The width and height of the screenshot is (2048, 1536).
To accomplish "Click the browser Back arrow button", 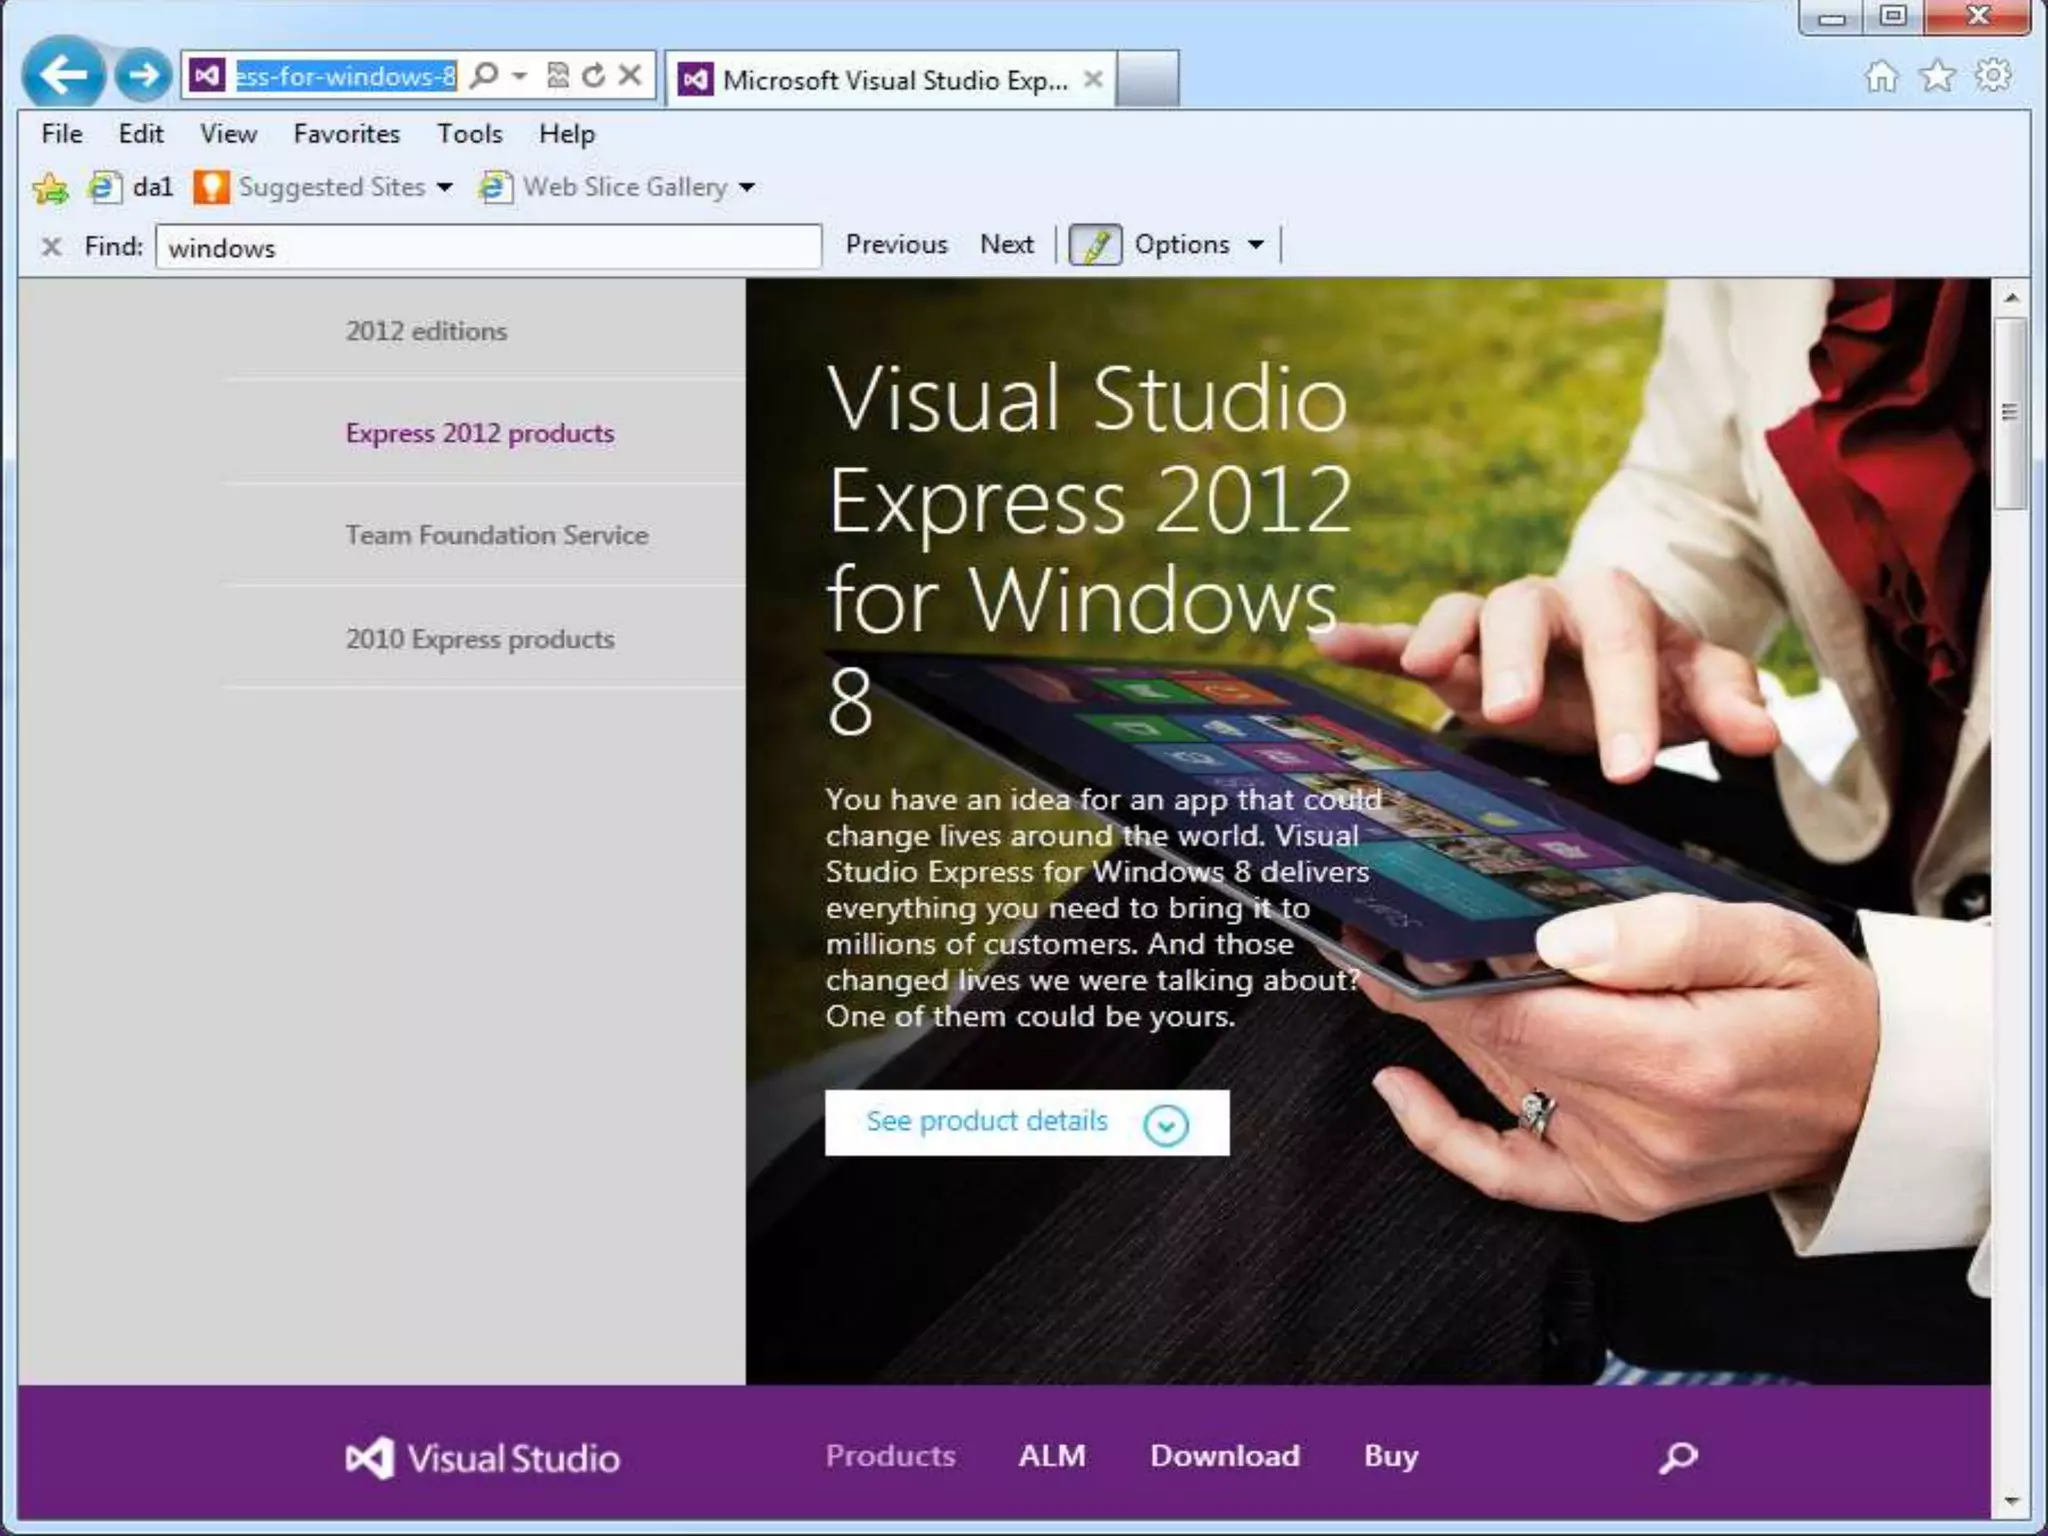I will [63, 73].
